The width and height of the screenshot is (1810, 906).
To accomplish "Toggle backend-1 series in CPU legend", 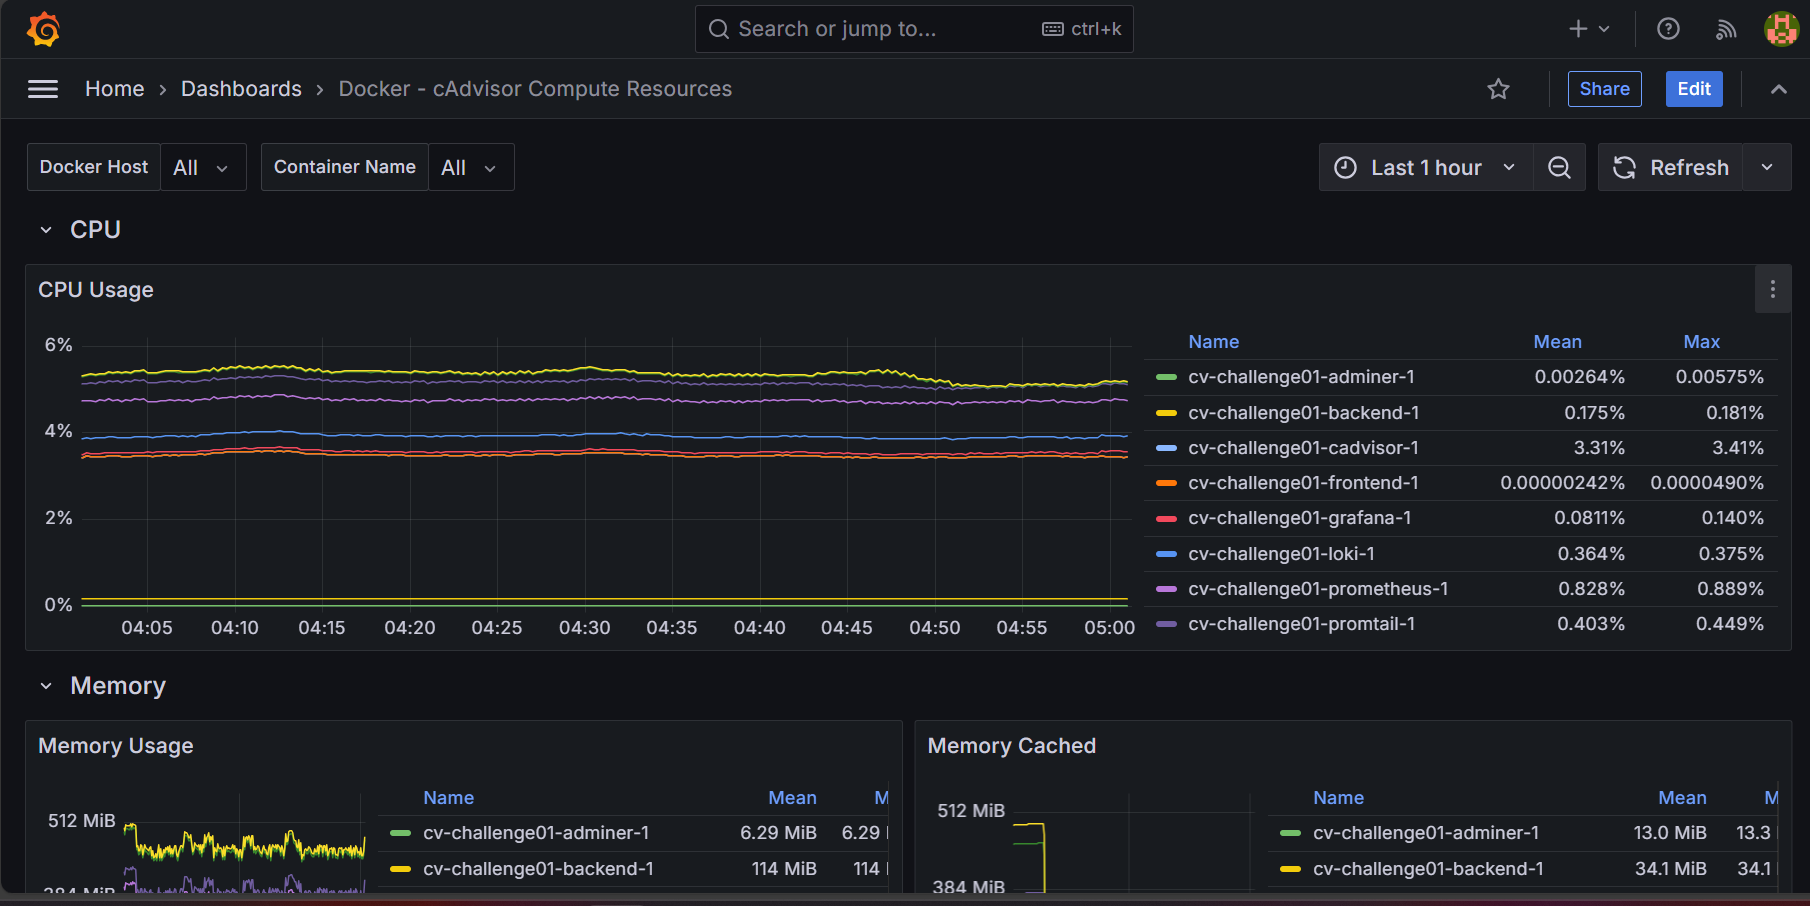I will point(1303,413).
